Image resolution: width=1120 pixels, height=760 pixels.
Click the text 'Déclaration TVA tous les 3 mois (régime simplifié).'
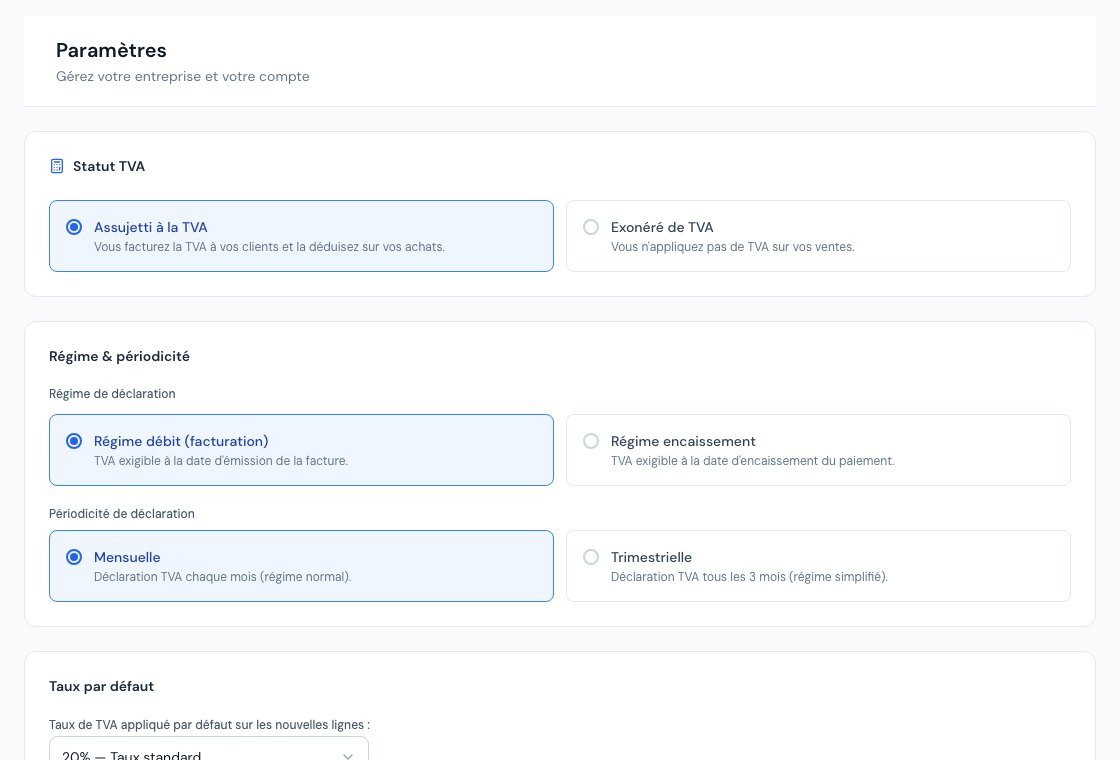(x=749, y=577)
